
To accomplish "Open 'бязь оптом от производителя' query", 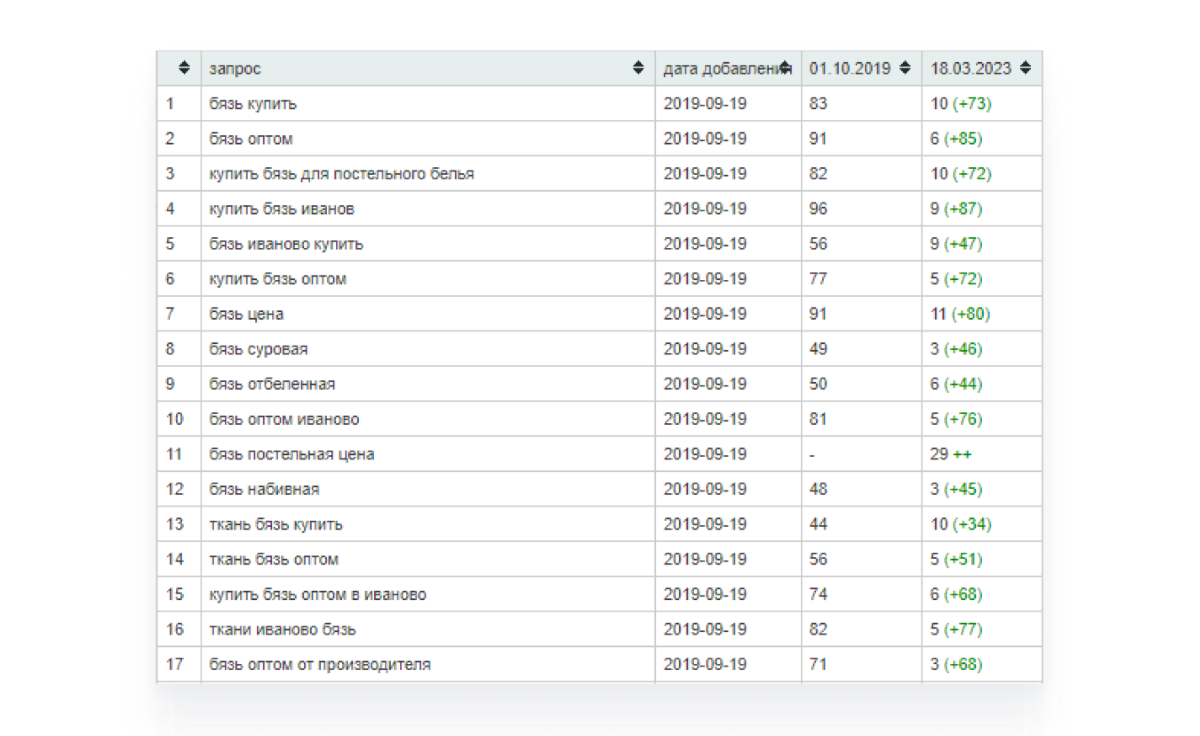I will (x=320, y=664).
